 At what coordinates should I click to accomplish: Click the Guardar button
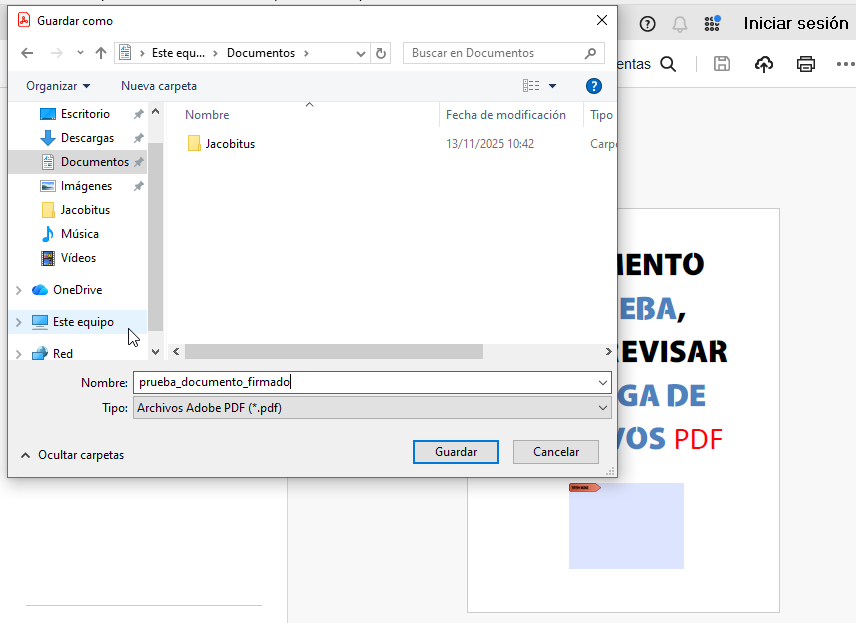click(456, 452)
